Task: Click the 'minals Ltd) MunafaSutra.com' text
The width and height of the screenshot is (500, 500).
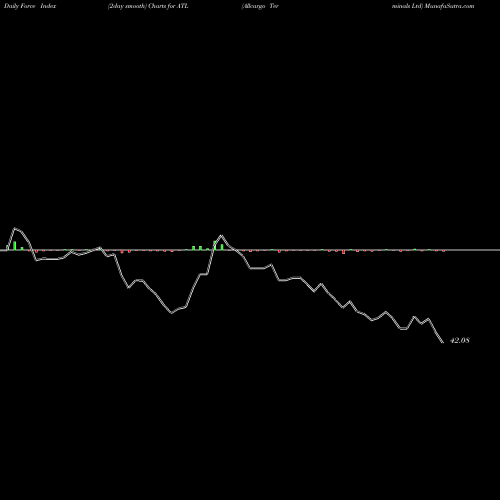Action: tap(433, 6)
